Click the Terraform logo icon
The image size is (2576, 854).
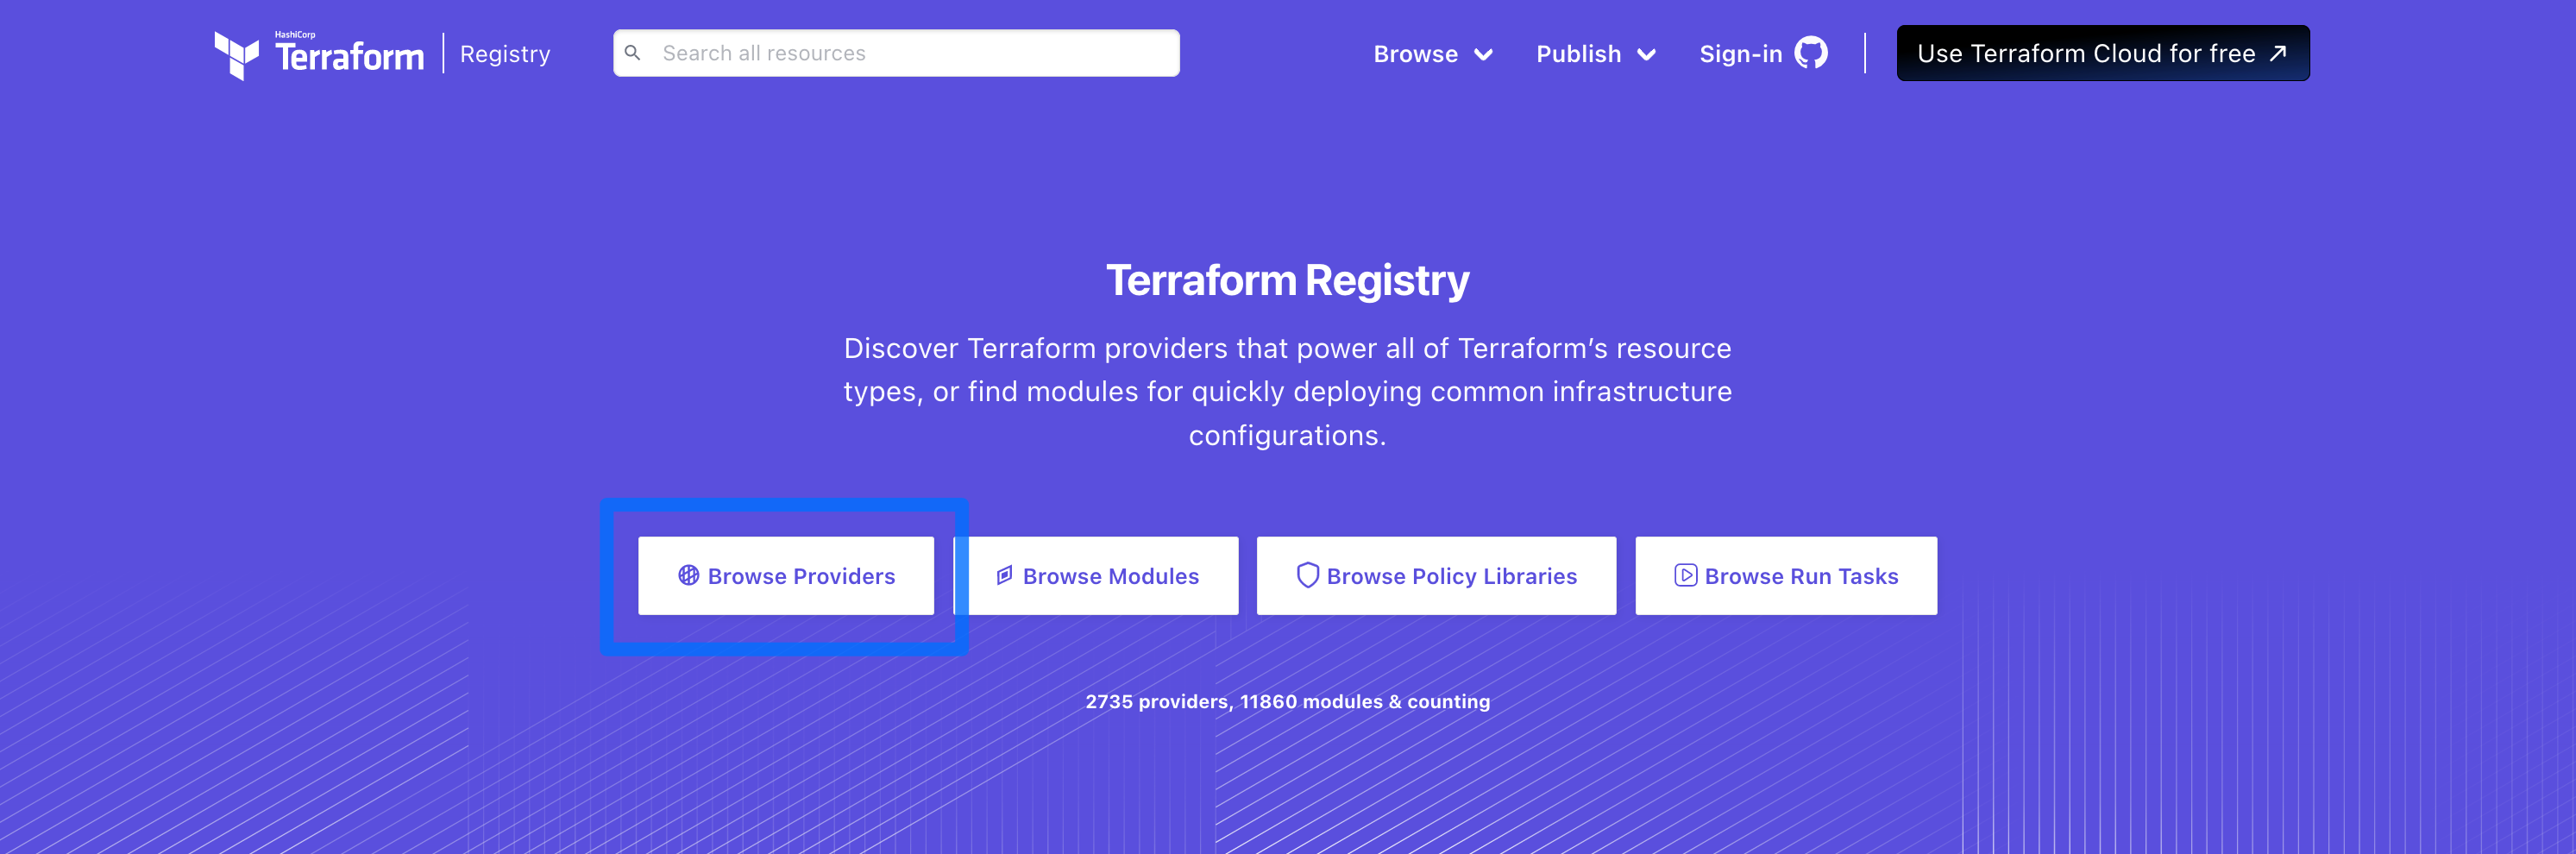pyautogui.click(x=236, y=55)
